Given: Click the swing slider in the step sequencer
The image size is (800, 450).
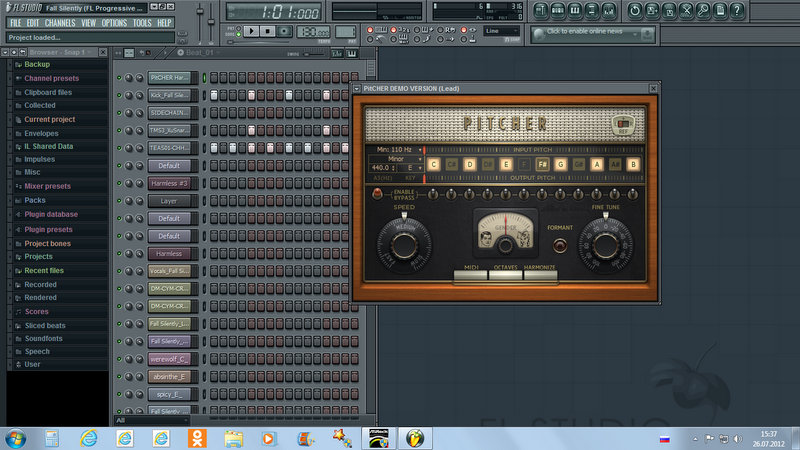Looking at the screenshot, I should [312, 54].
